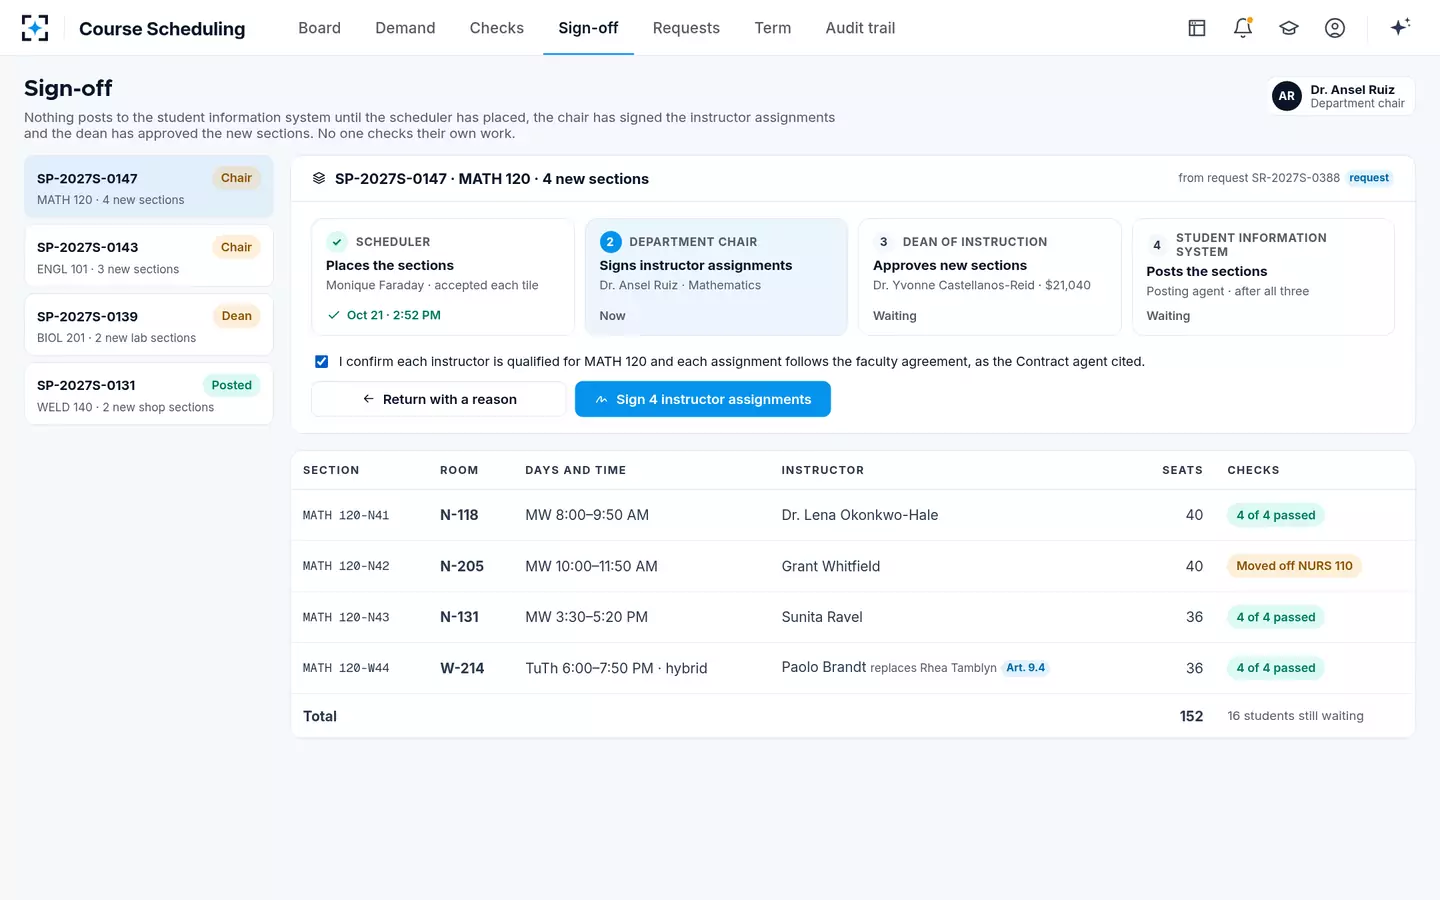This screenshot has height=900, width=1440.
Task: Click Paolo Brandt instructor name
Action: click(824, 667)
